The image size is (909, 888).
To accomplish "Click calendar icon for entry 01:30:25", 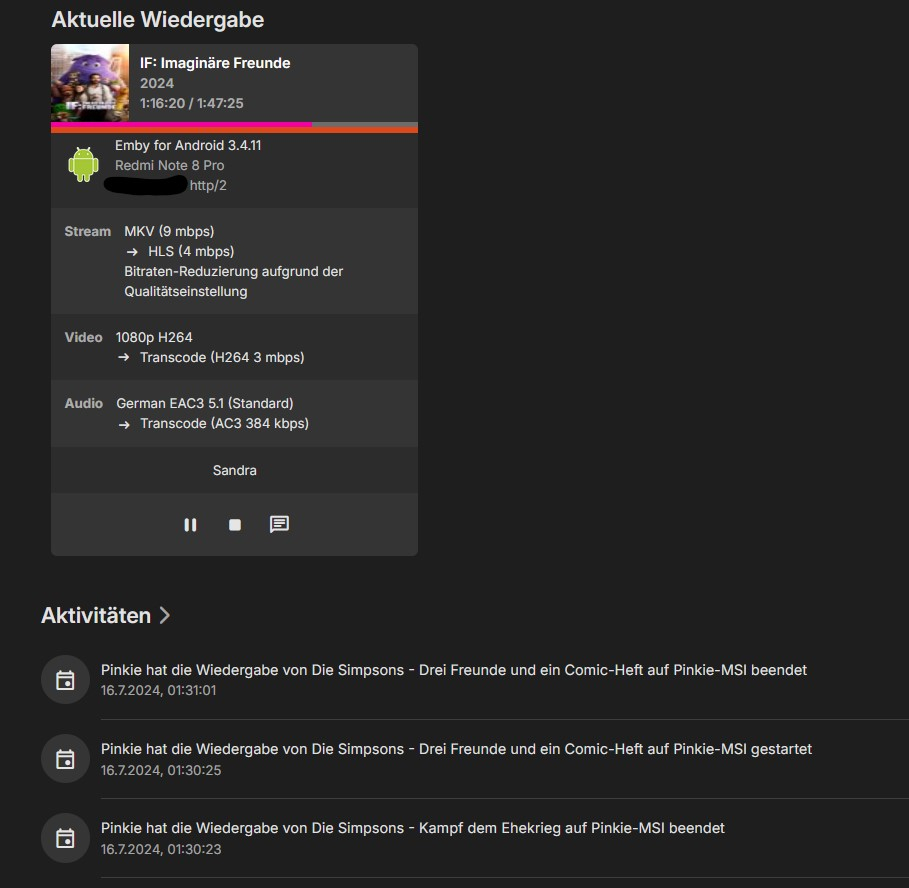I will (65, 759).
